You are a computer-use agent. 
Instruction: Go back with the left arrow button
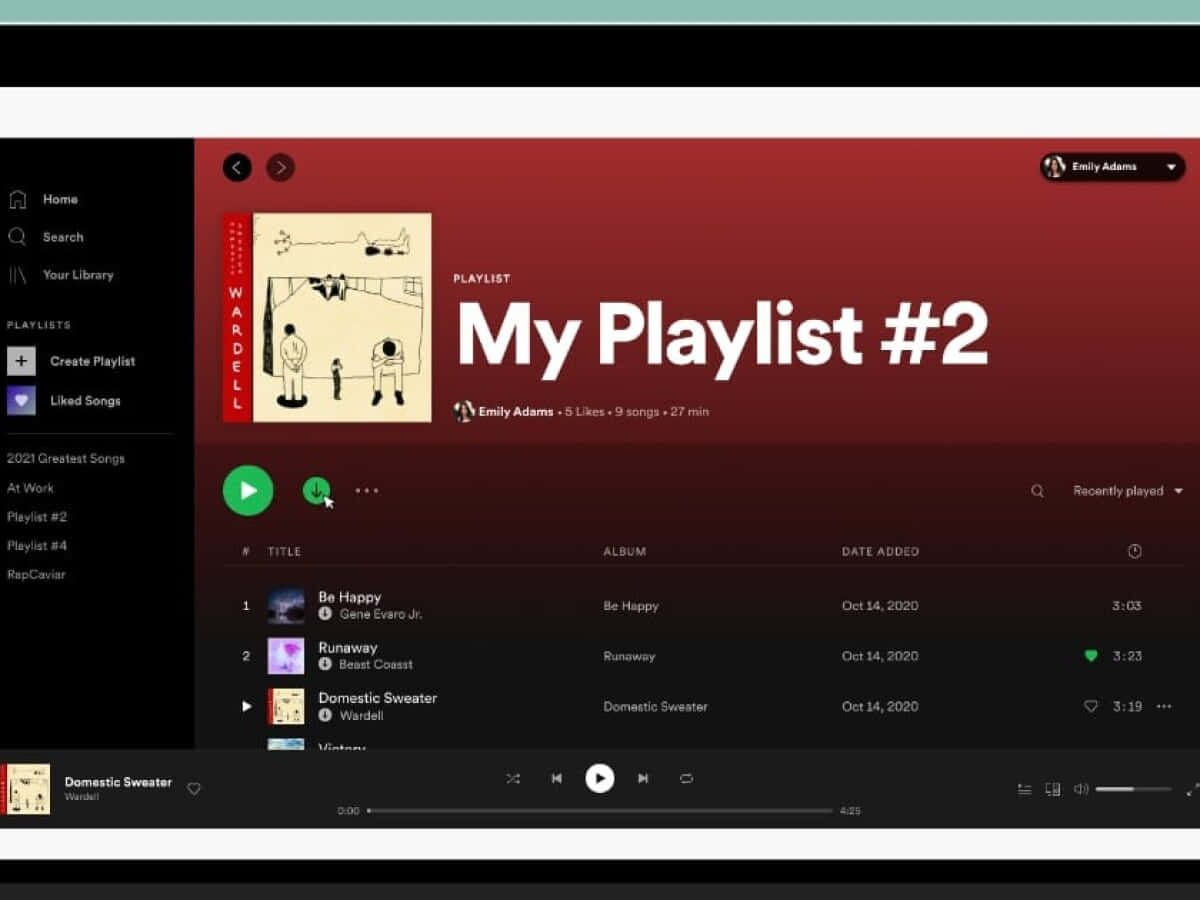(237, 168)
